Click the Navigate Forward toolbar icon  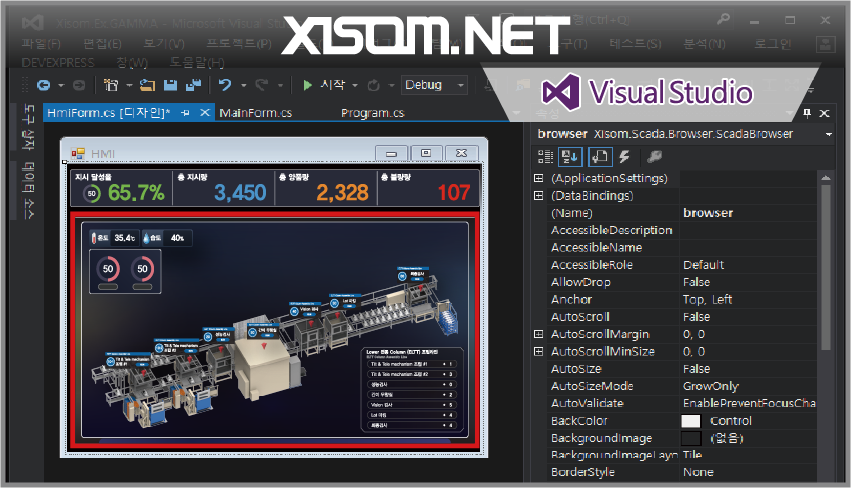[79, 85]
